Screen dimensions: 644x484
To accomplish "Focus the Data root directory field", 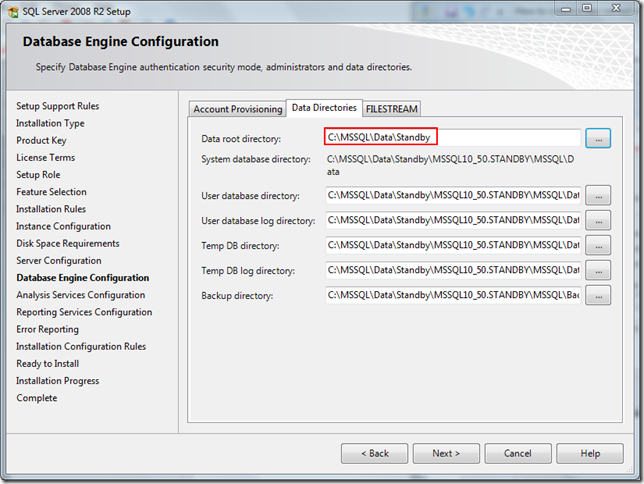I will tap(453, 137).
